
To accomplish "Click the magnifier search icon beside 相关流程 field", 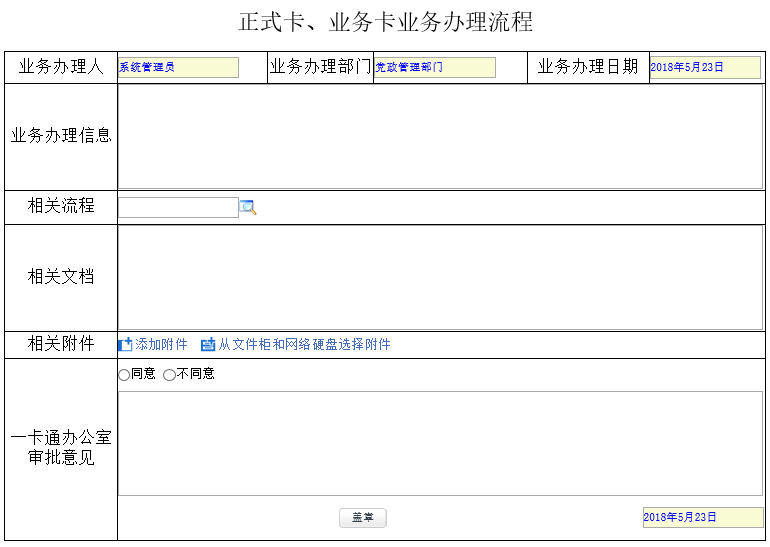I will [x=248, y=208].
